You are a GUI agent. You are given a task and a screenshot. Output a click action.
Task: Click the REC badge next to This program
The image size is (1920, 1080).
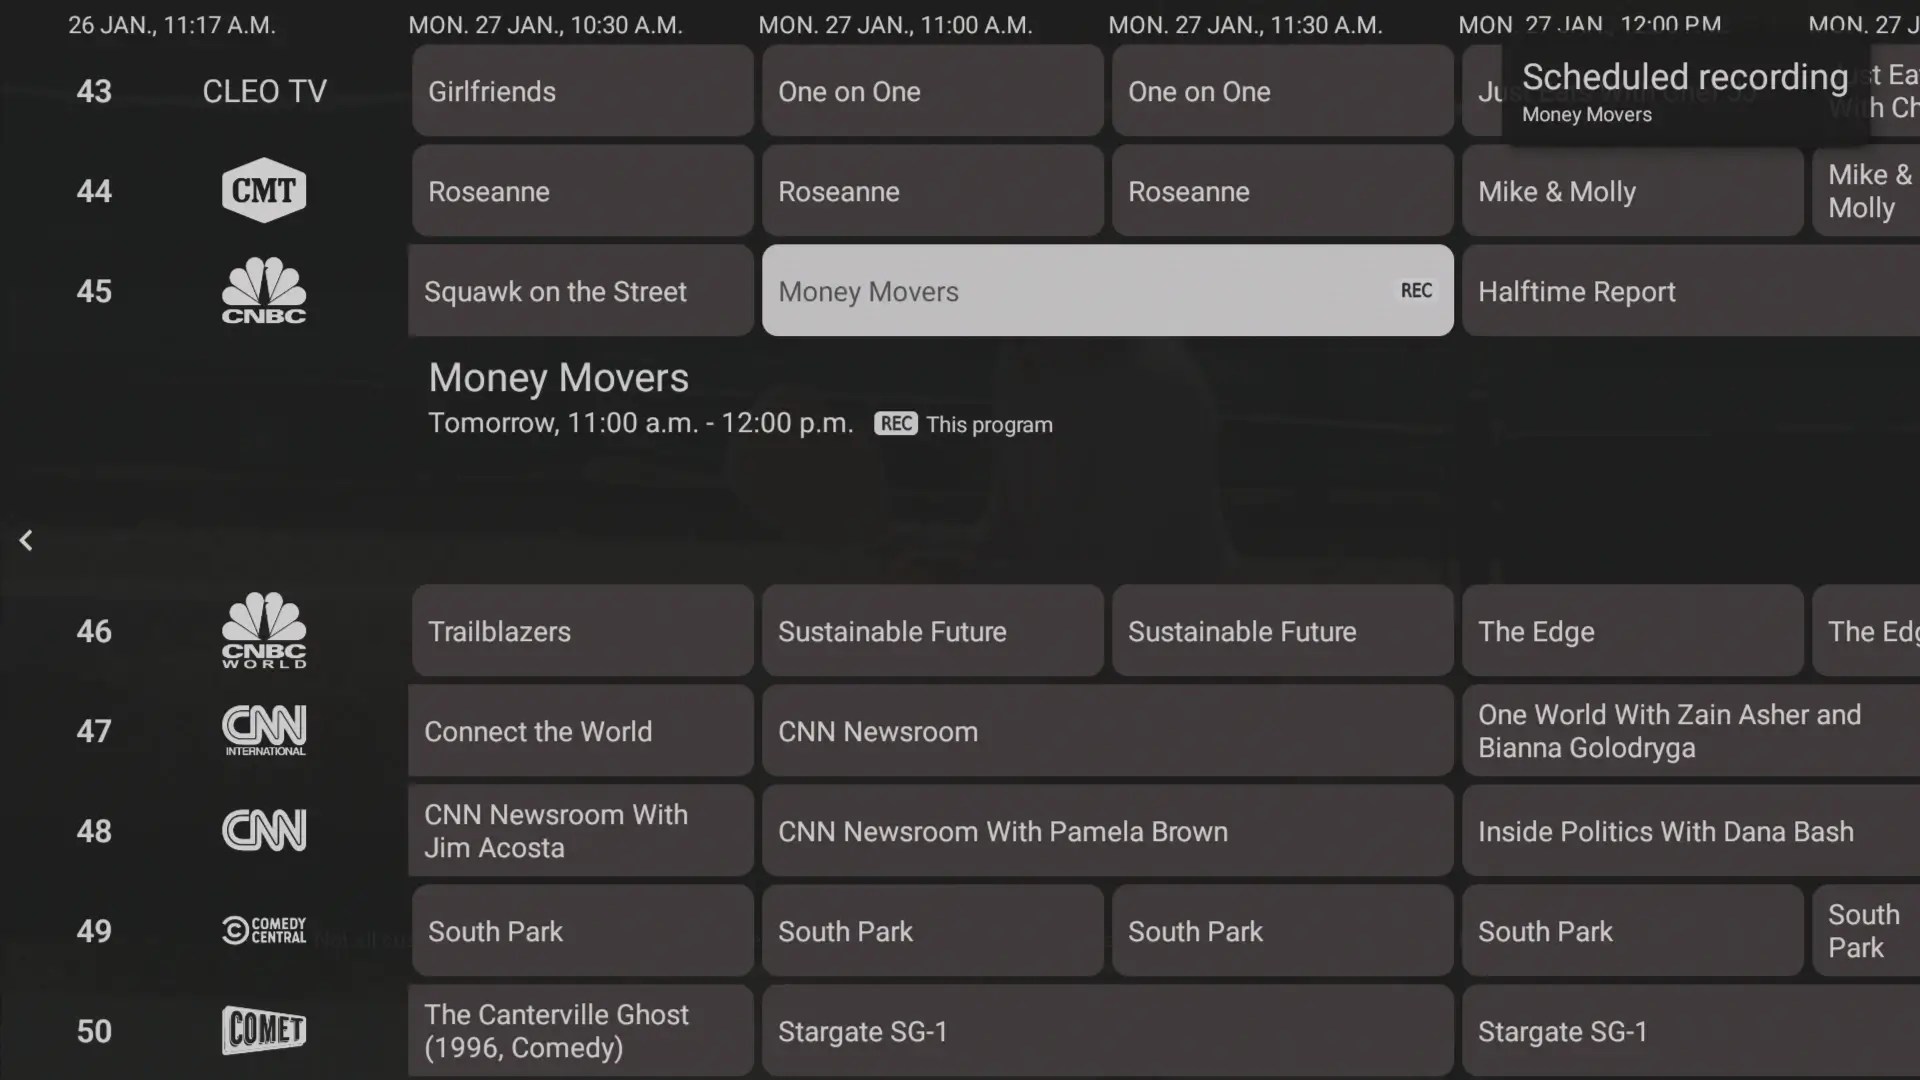(x=895, y=424)
